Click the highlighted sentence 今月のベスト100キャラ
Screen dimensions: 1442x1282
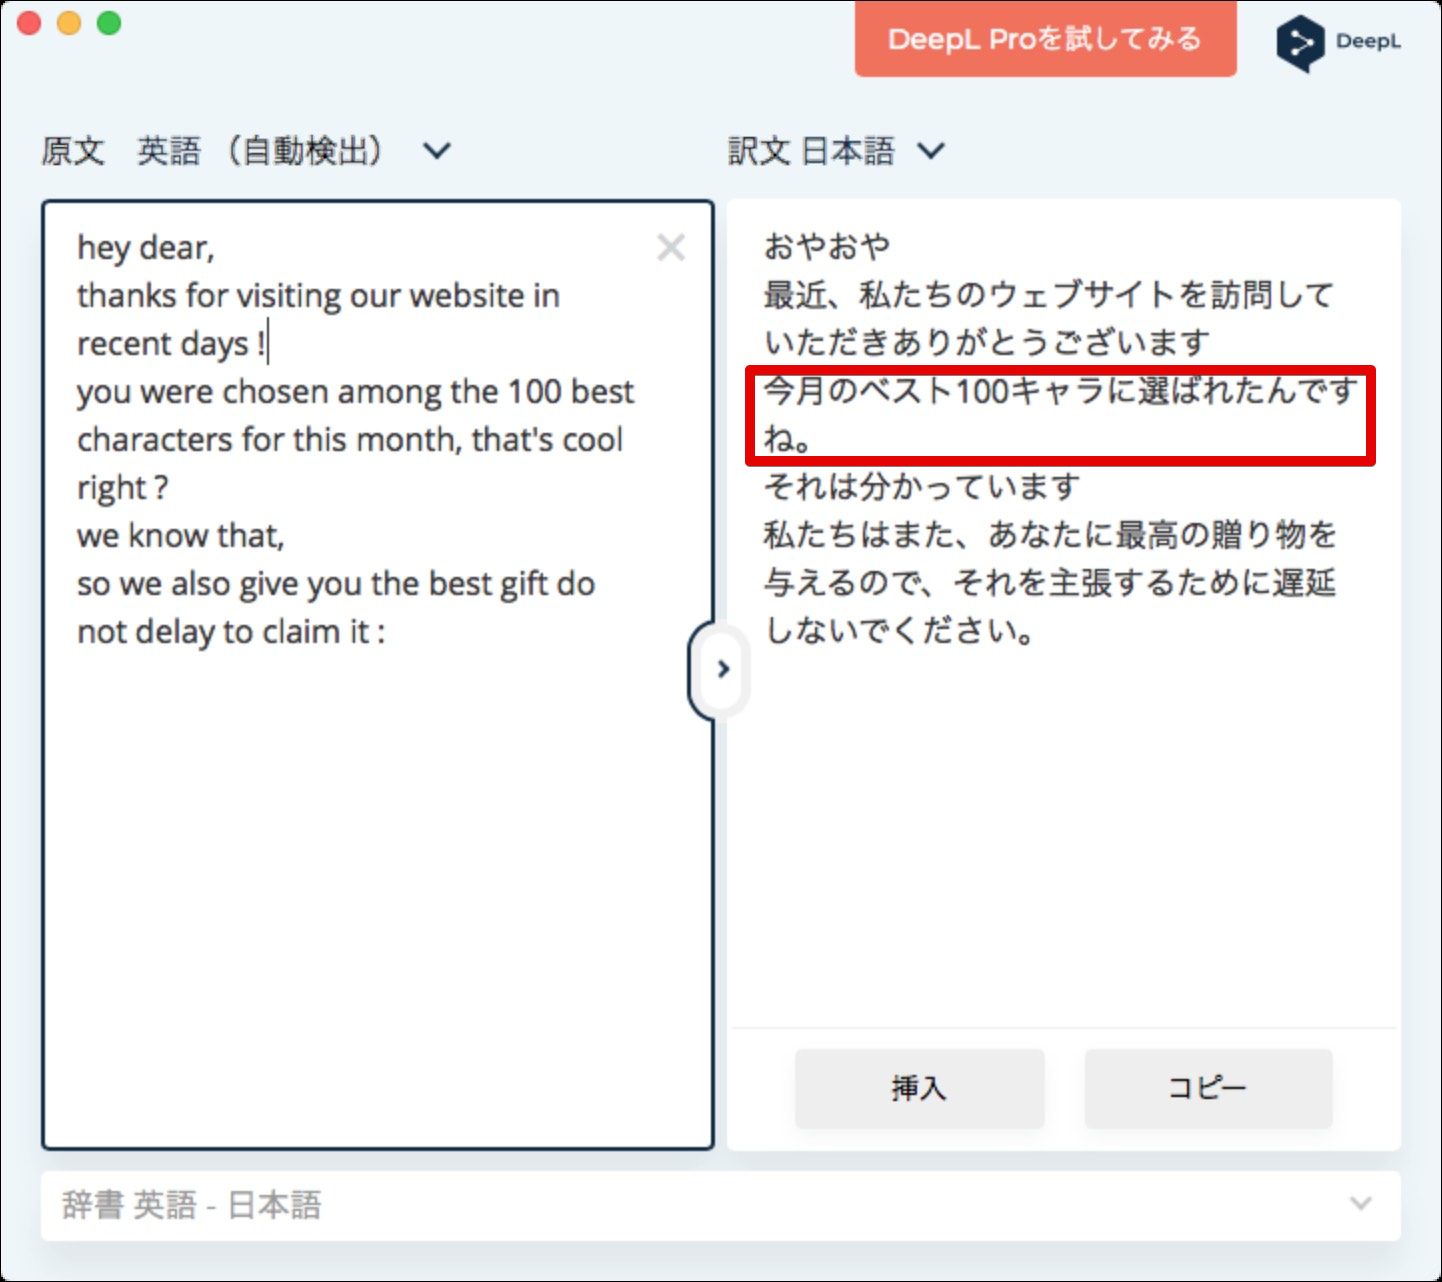(1059, 391)
